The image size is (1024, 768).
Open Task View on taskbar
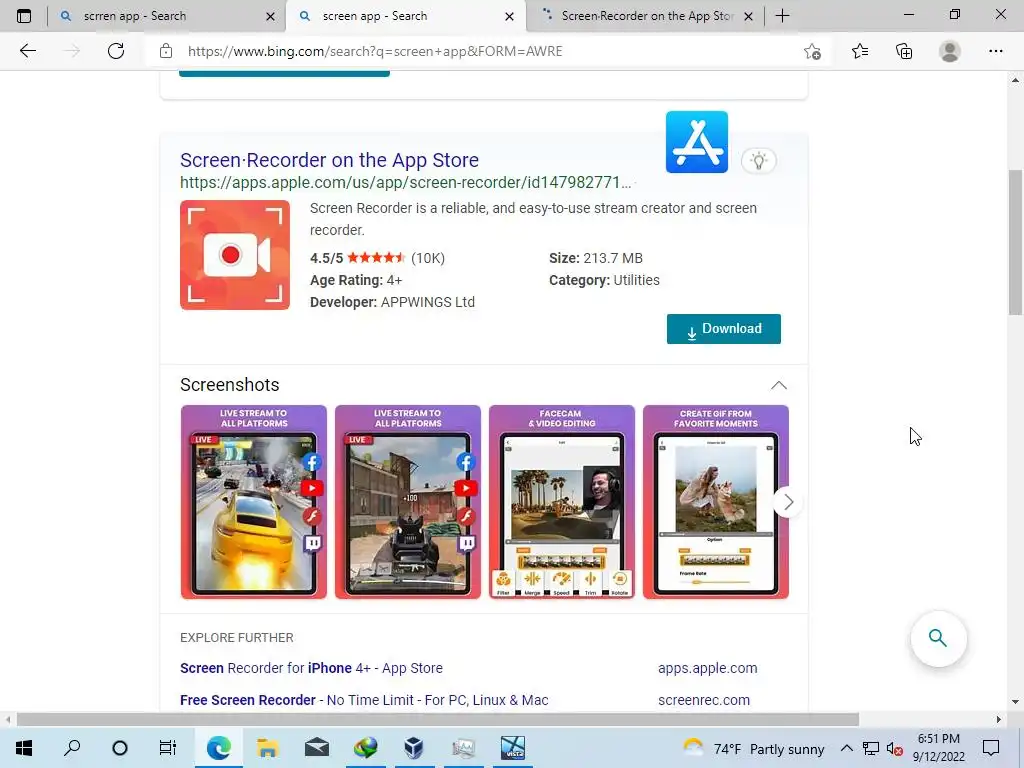point(168,748)
